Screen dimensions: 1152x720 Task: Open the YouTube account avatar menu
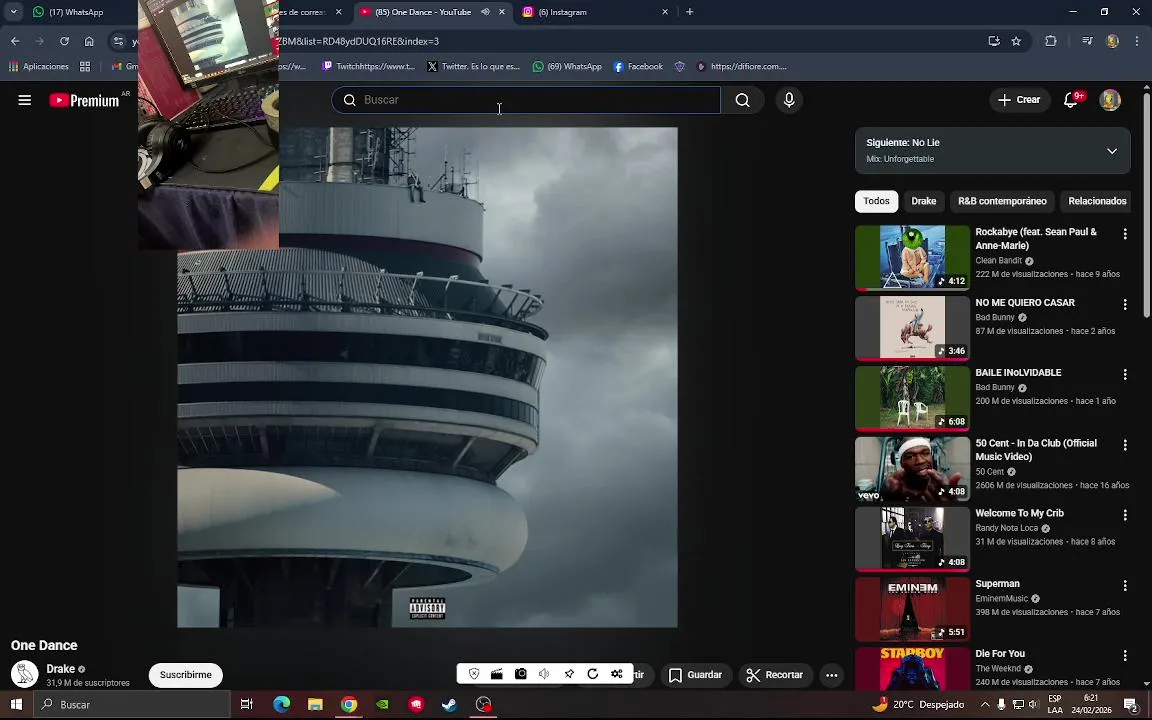coord(1109,100)
